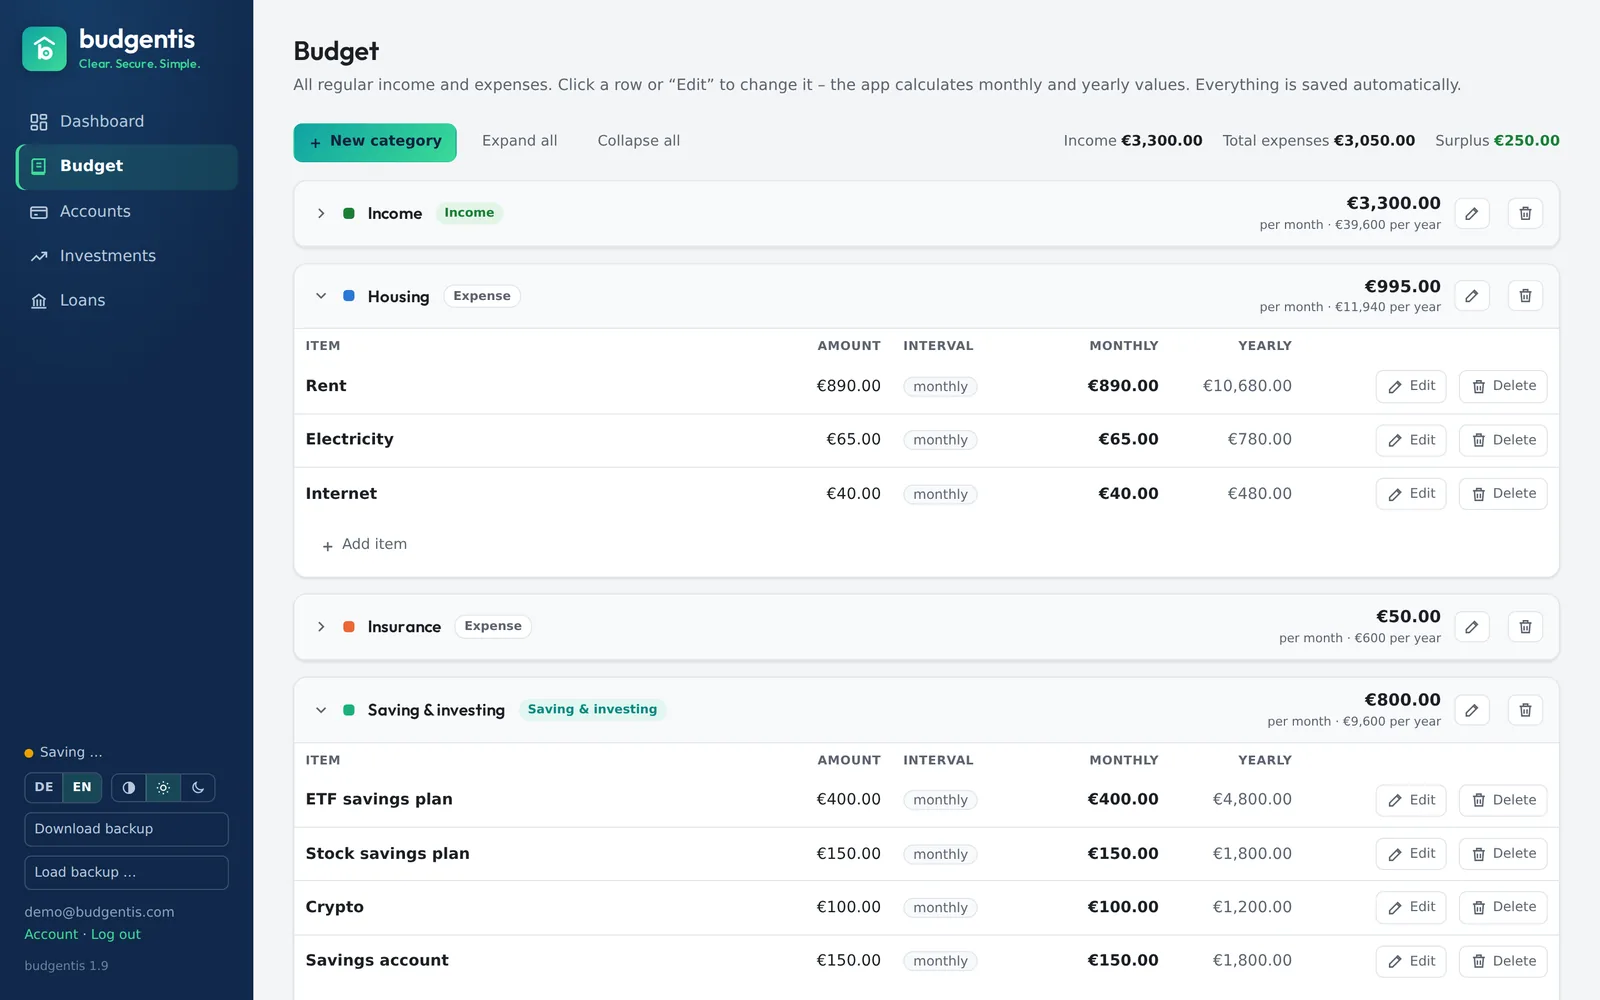Viewport: 1600px width, 1000px height.
Task: Add item to Housing category
Action: click(365, 545)
